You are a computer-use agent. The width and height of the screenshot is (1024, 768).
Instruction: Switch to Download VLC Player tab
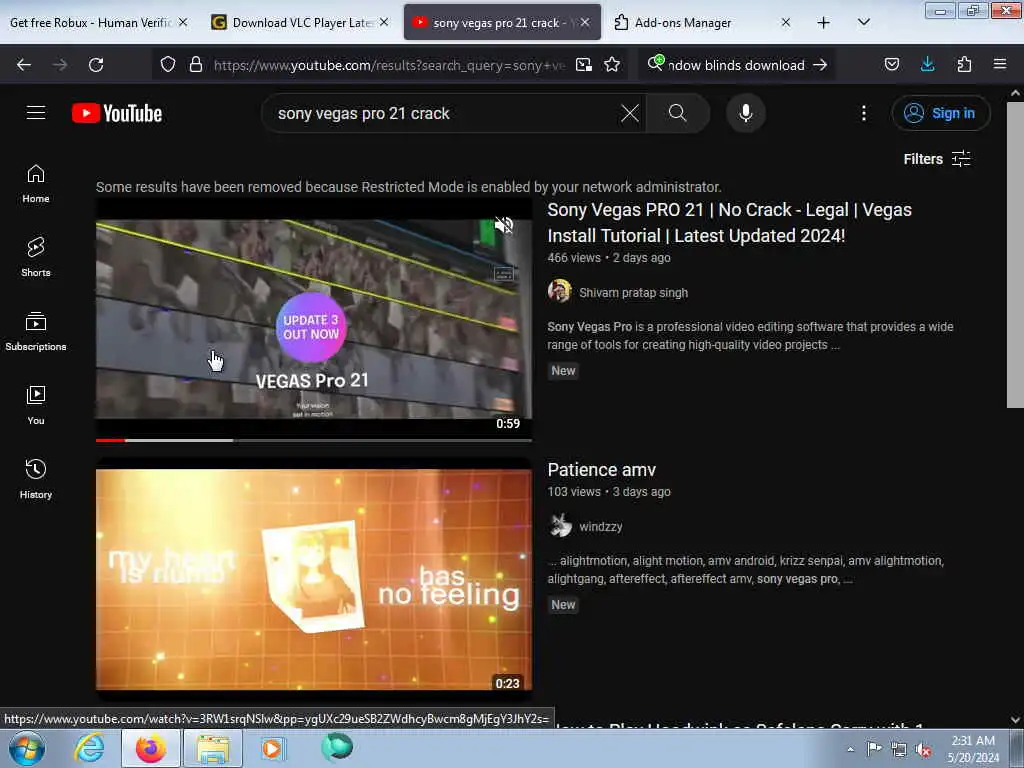302,23
